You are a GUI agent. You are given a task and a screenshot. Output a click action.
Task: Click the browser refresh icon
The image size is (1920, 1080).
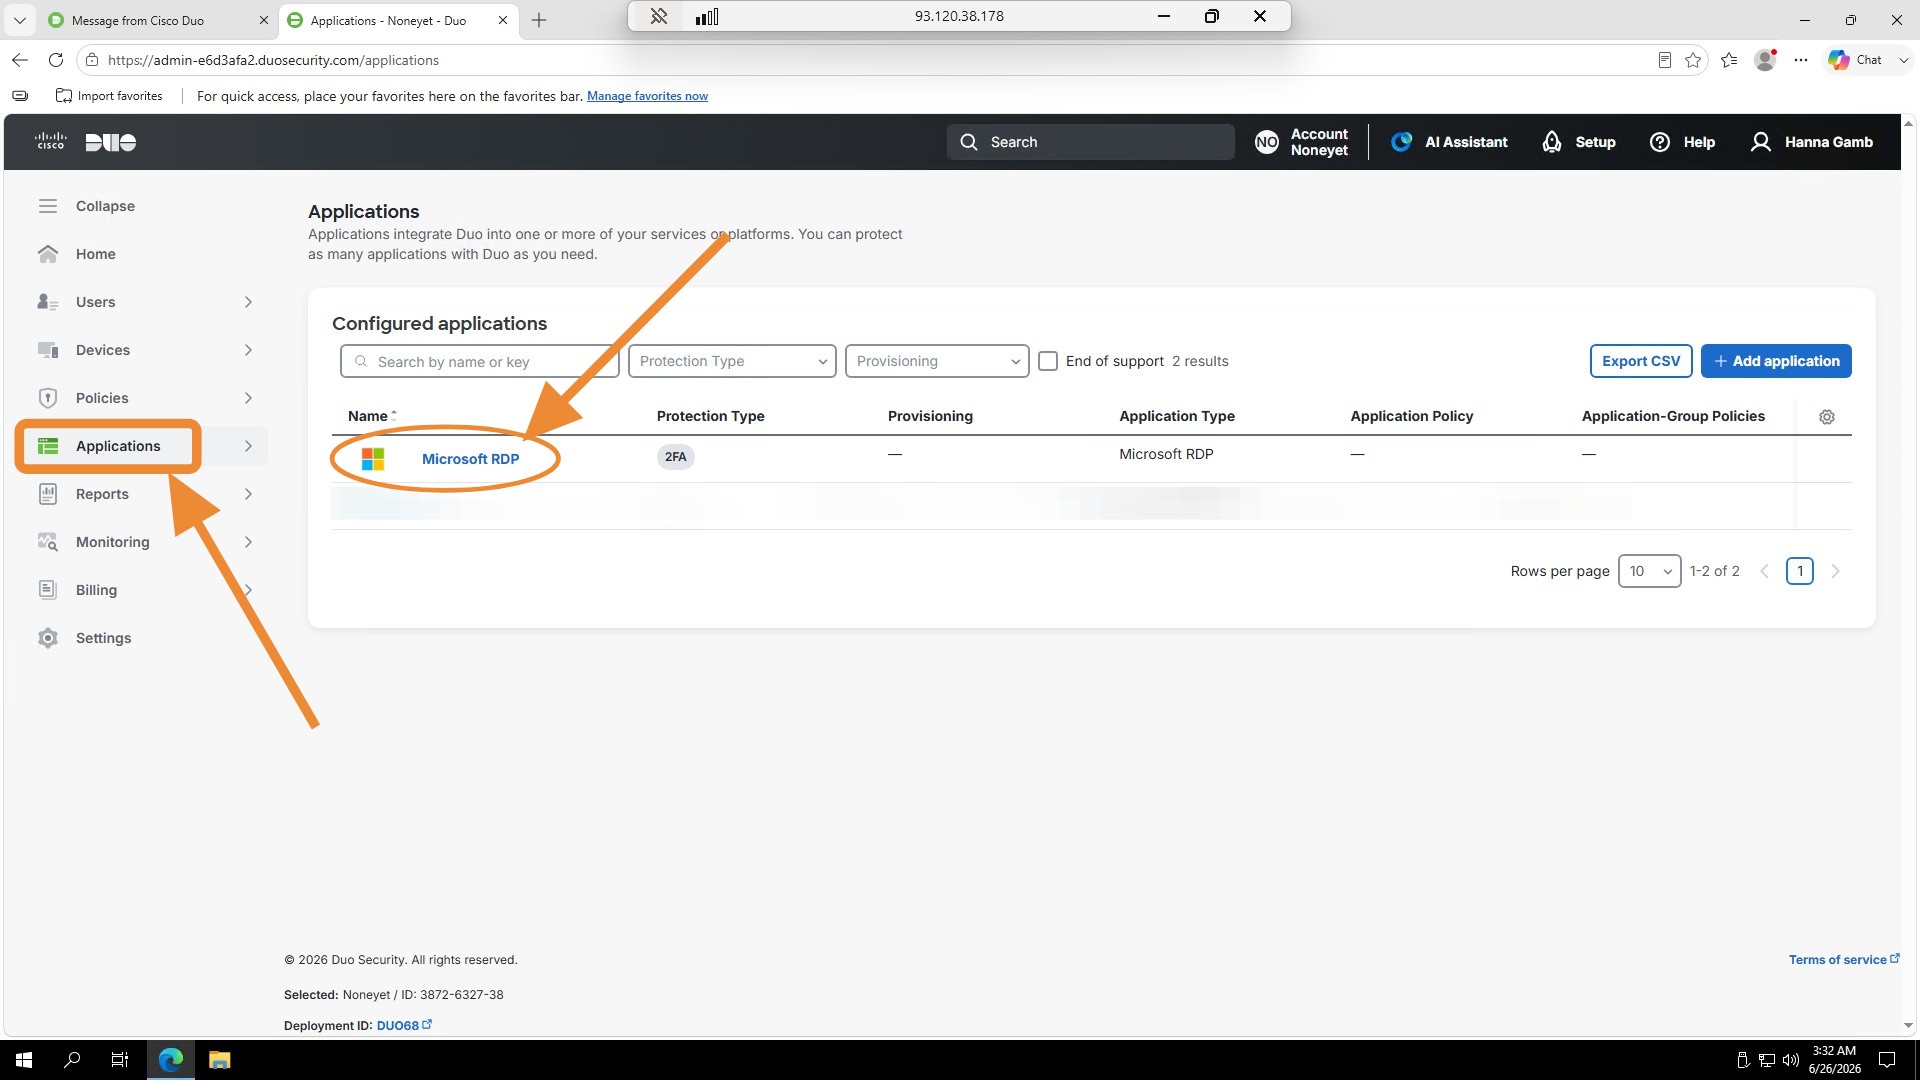(56, 60)
